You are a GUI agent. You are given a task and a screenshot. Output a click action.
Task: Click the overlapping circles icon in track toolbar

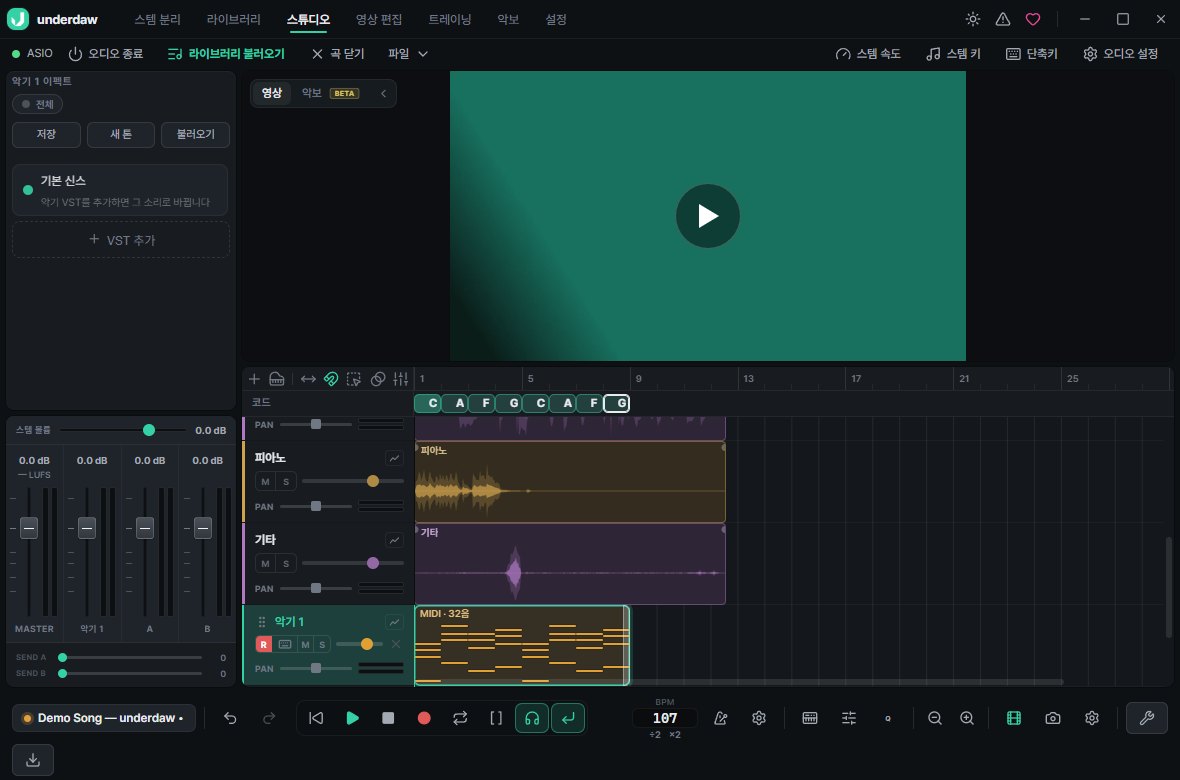[378, 379]
